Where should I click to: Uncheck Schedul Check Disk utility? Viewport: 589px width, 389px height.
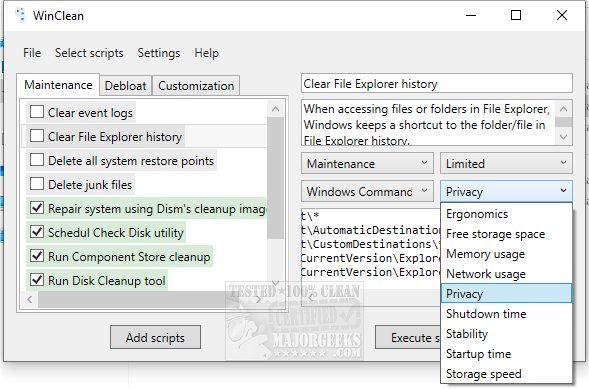37,232
